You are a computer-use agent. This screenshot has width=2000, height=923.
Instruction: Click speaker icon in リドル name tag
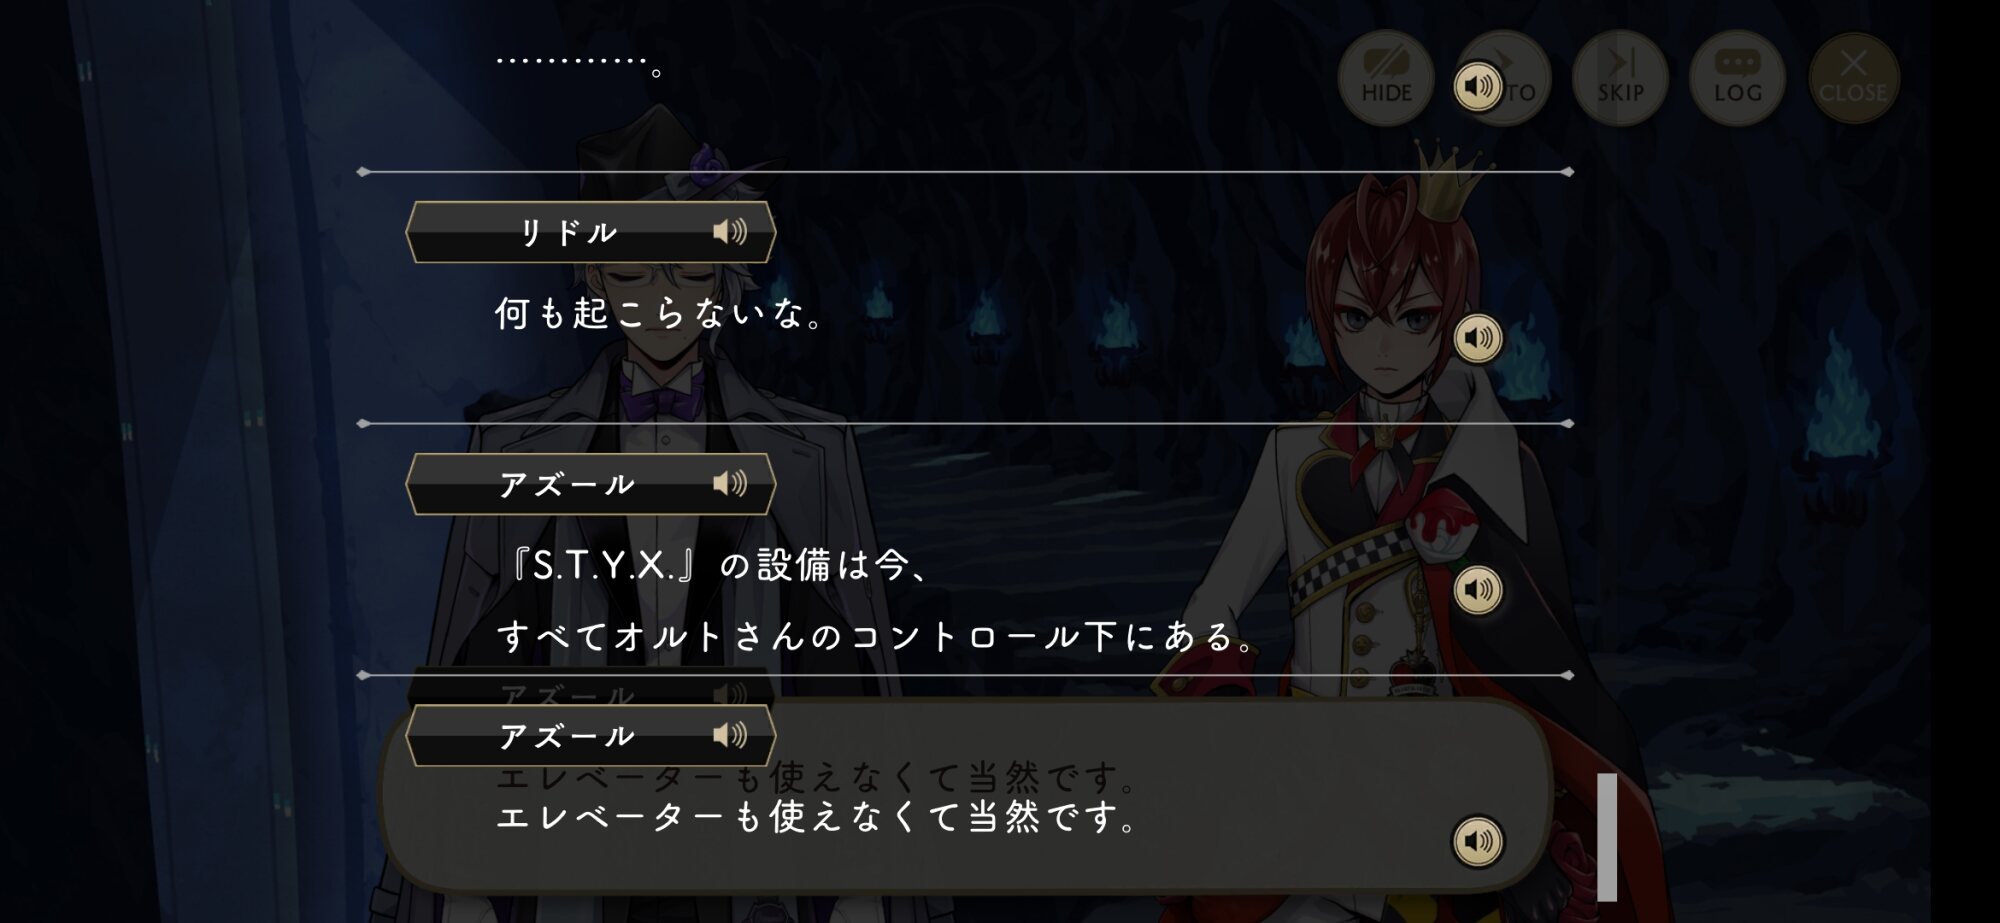coord(730,232)
